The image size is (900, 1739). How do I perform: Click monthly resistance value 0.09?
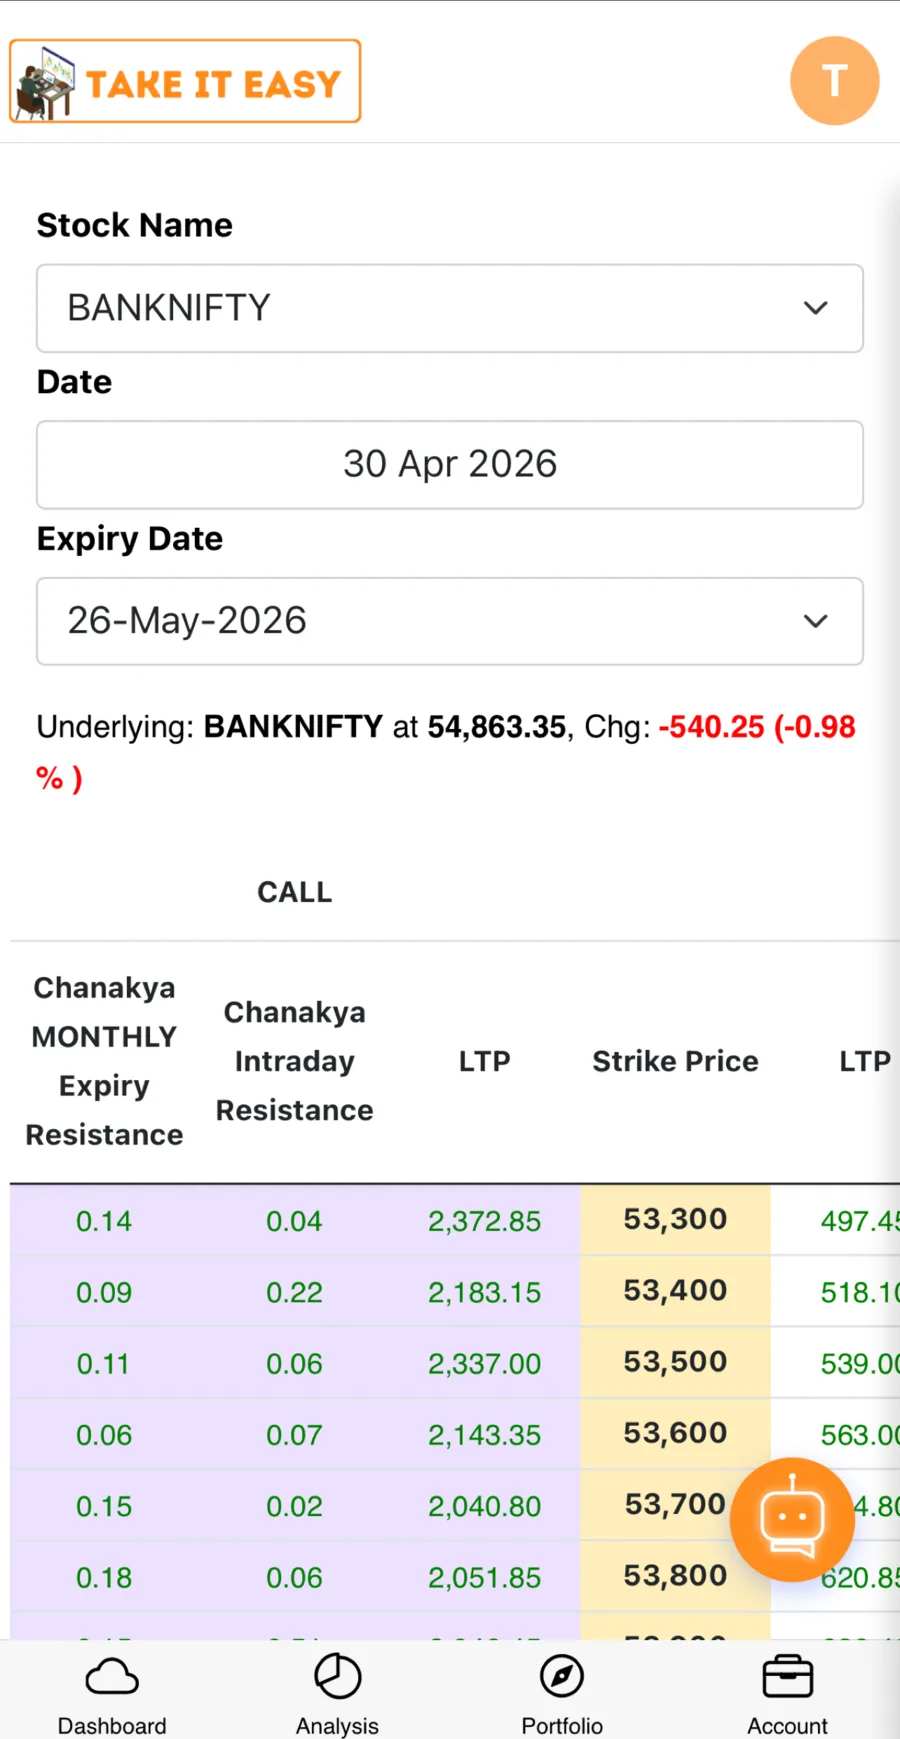pos(104,1292)
